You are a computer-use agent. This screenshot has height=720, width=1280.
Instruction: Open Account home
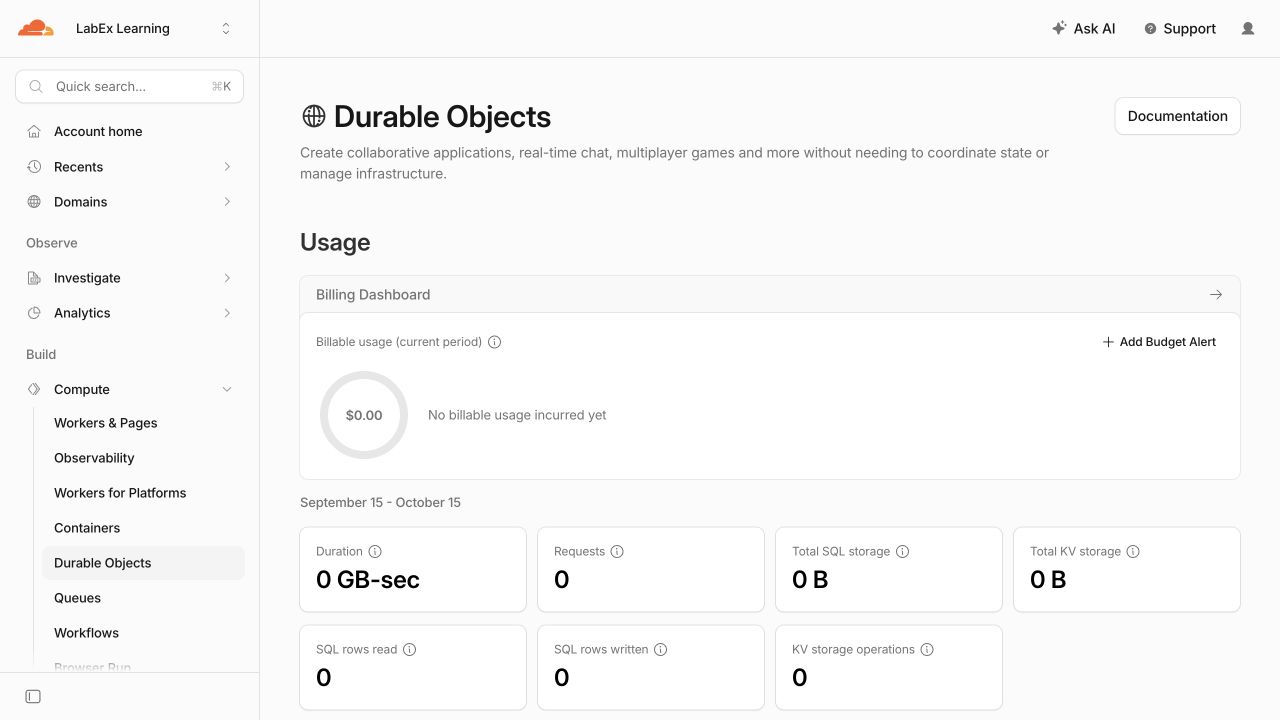coord(130,132)
